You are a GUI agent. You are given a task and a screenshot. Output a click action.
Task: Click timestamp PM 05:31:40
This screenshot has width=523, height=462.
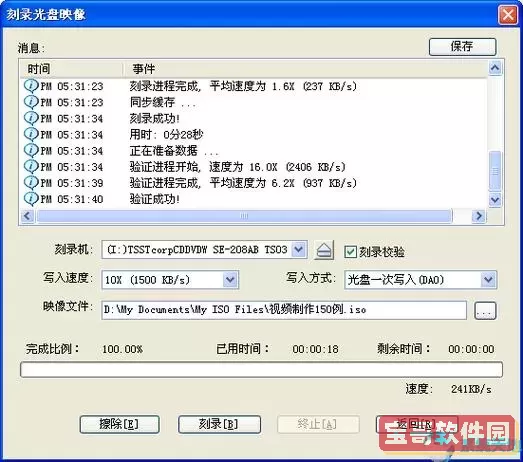click(72, 199)
